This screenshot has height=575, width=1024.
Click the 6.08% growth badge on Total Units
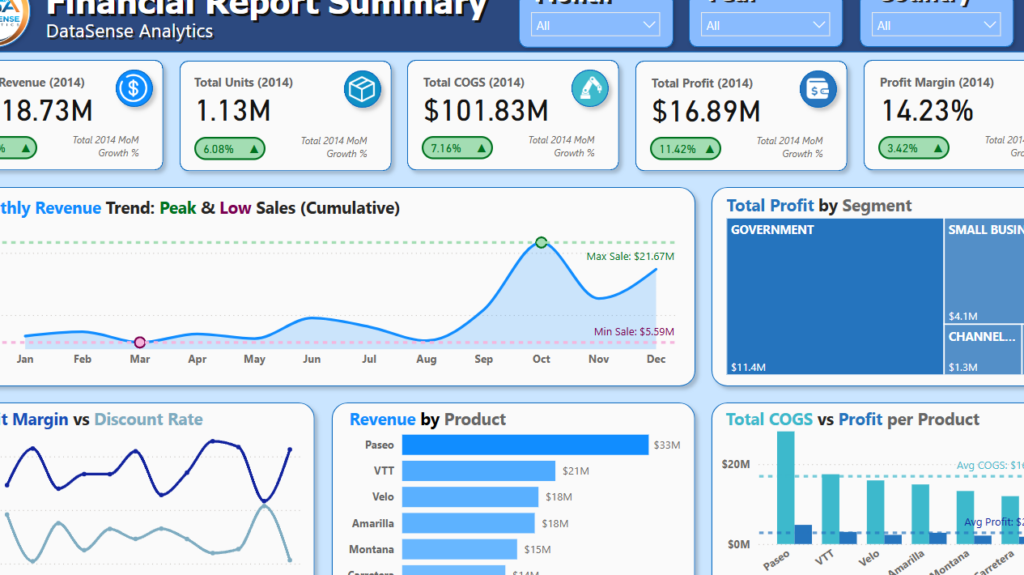click(x=230, y=149)
